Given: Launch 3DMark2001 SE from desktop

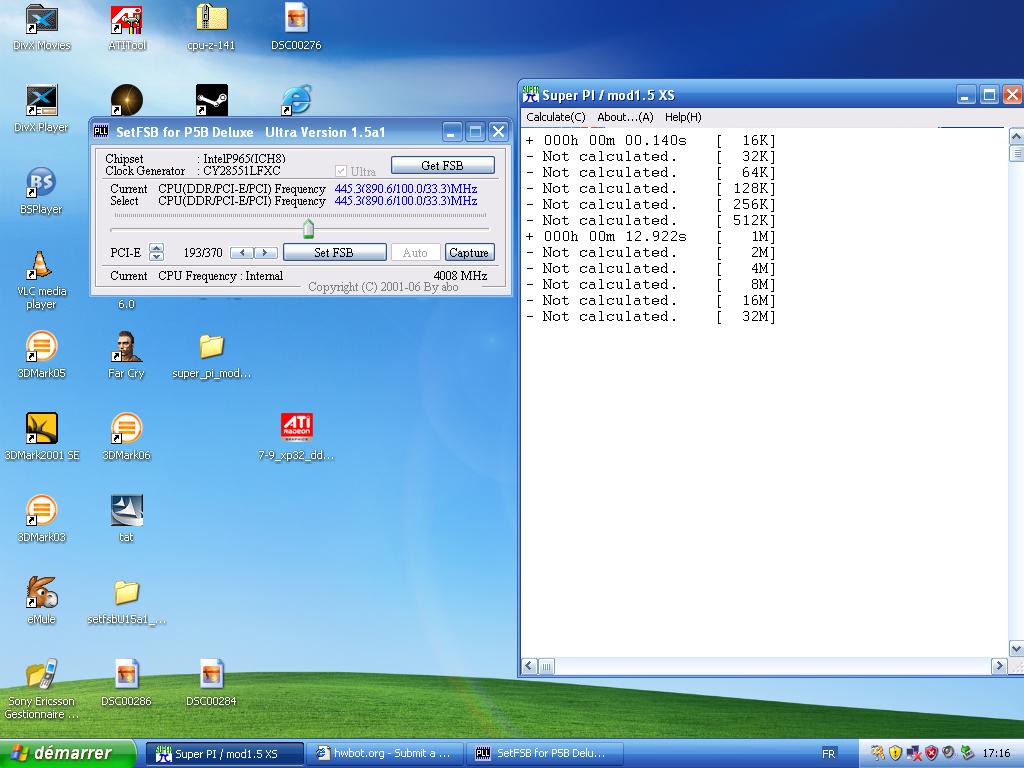Looking at the screenshot, I should 42,437.
